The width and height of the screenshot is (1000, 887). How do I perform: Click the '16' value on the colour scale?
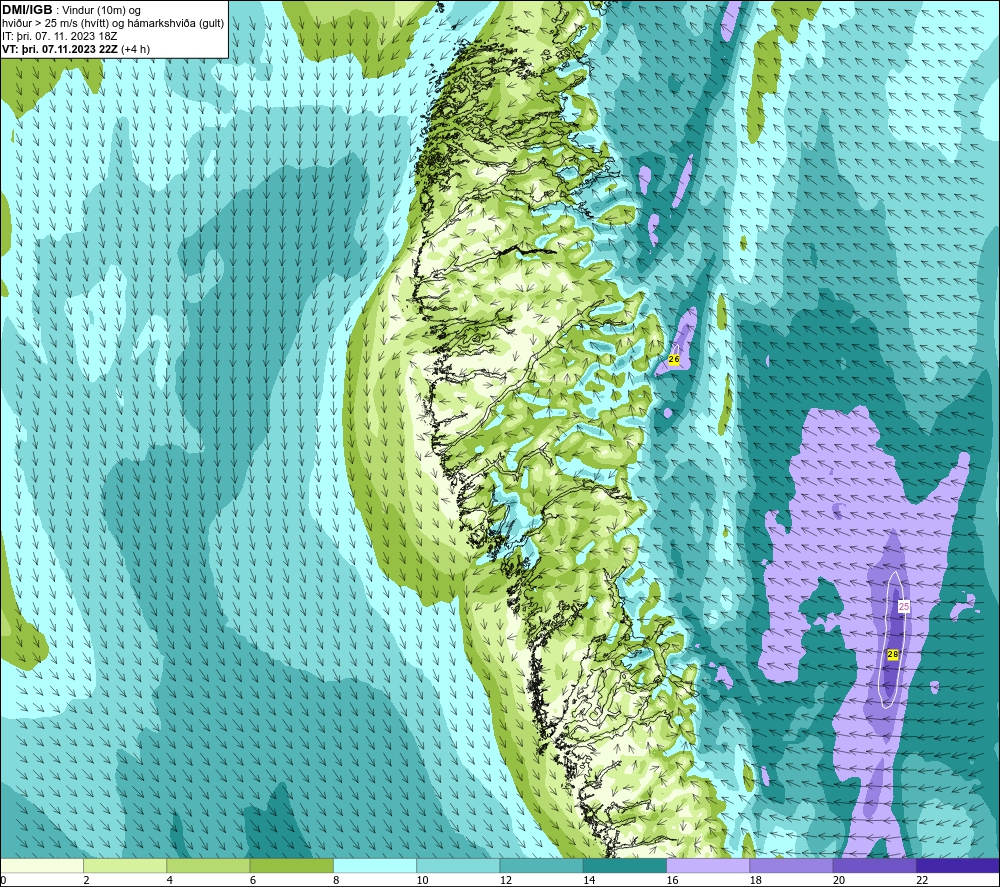coord(672,880)
